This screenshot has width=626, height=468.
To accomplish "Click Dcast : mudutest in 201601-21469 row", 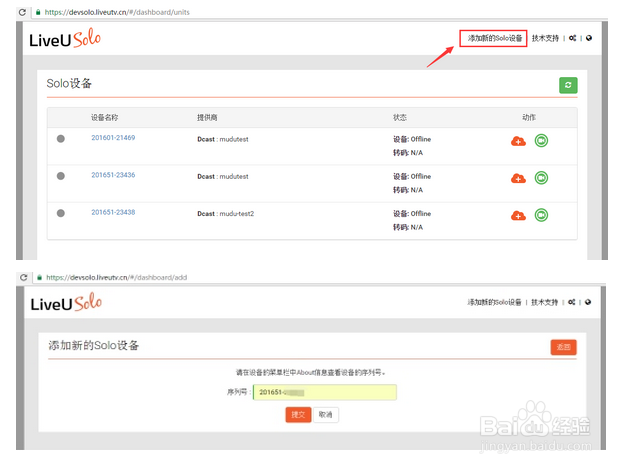I will coord(223,139).
